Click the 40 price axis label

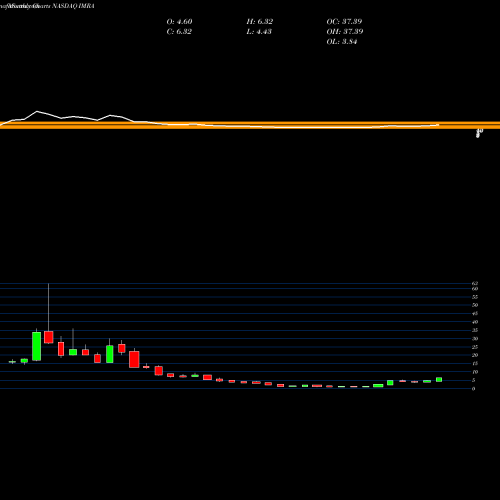[x=475, y=322]
